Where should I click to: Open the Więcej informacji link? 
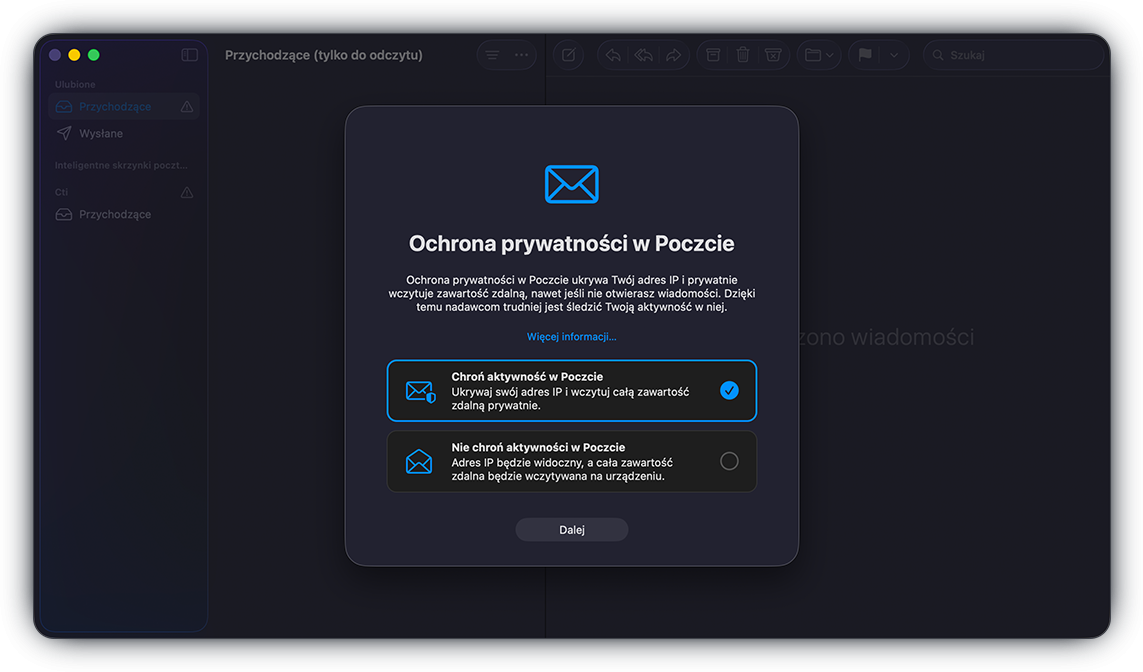571,336
